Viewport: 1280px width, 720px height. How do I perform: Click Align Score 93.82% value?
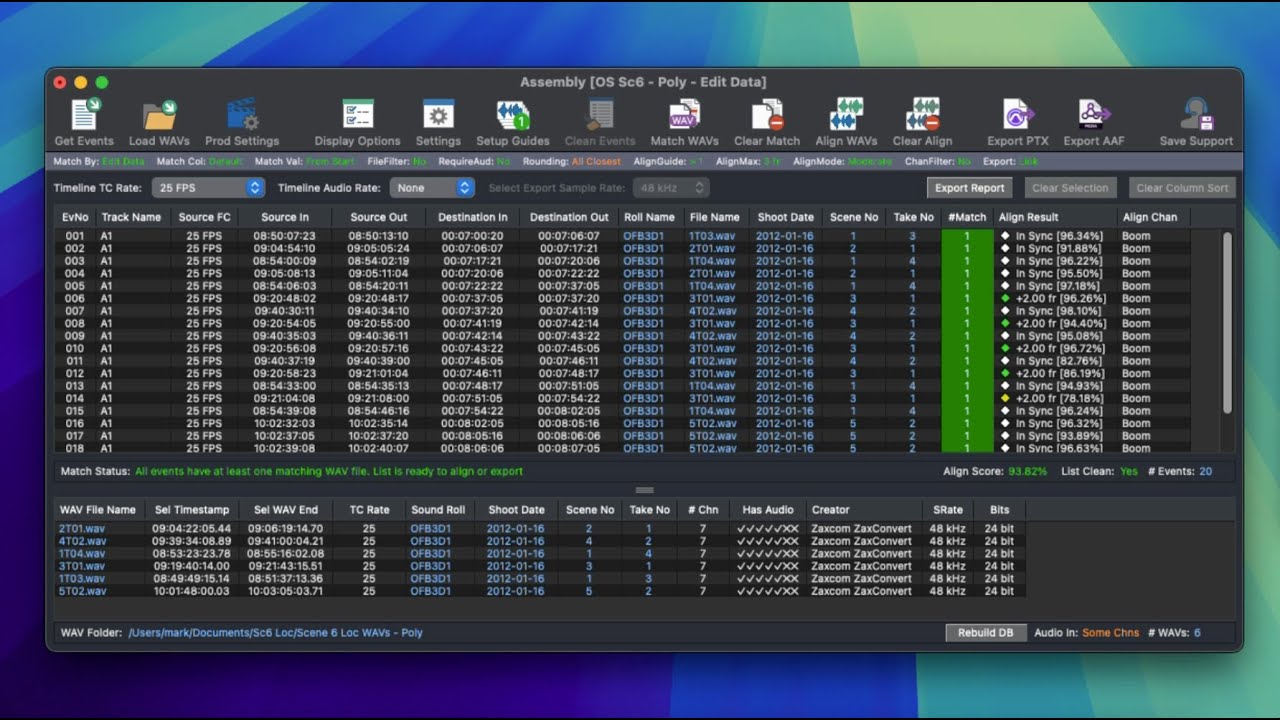click(1027, 471)
